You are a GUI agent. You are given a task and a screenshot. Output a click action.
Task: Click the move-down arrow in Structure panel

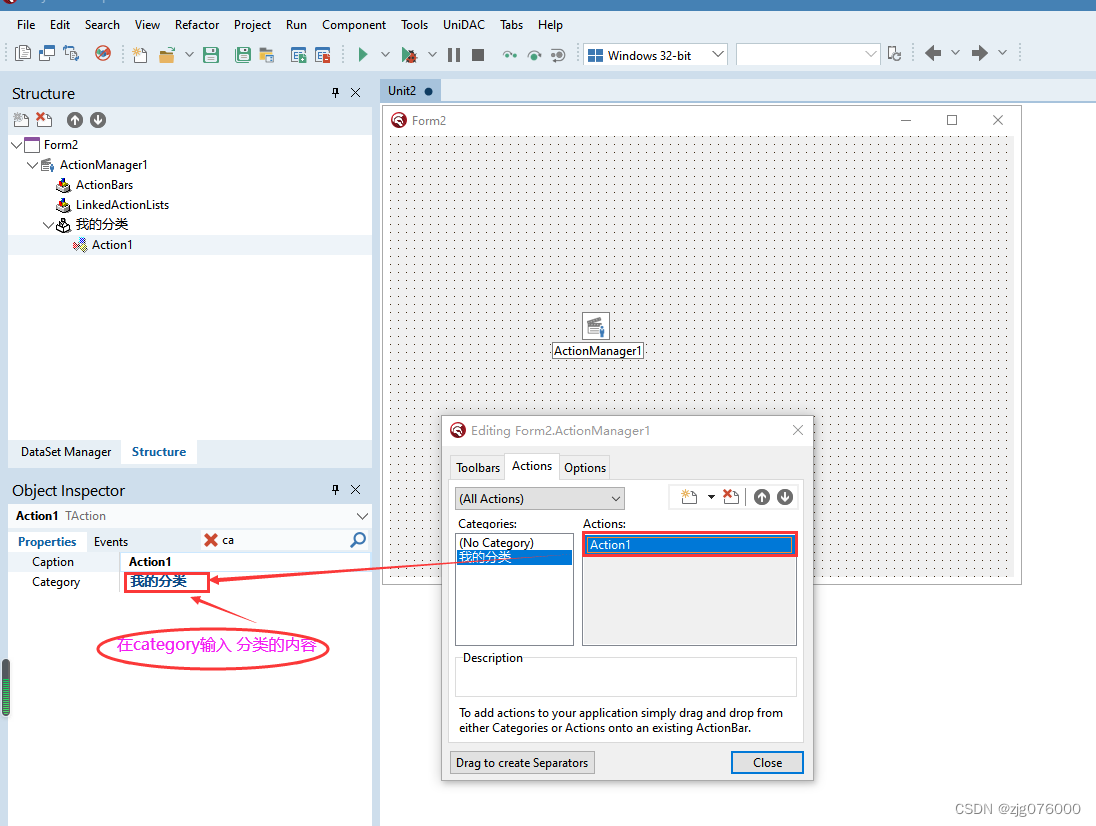pos(97,119)
